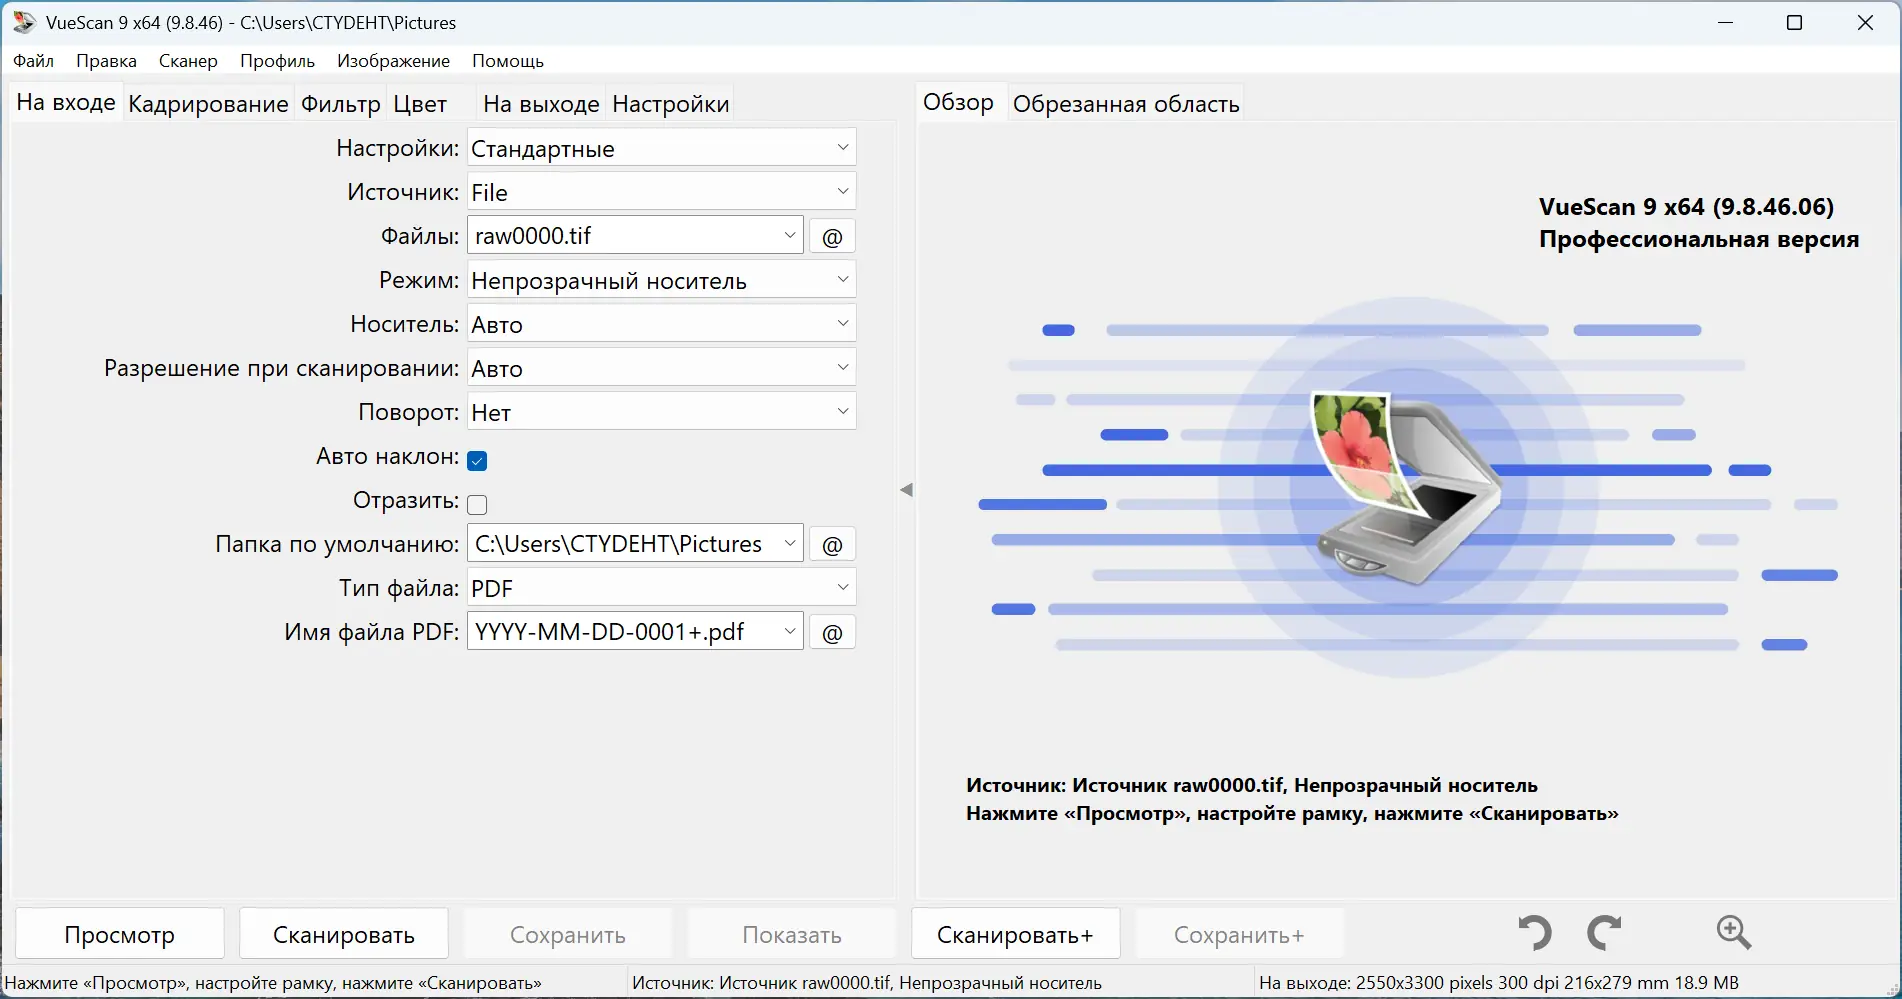
Task: Zoom into the scan preview
Action: pos(1733,932)
